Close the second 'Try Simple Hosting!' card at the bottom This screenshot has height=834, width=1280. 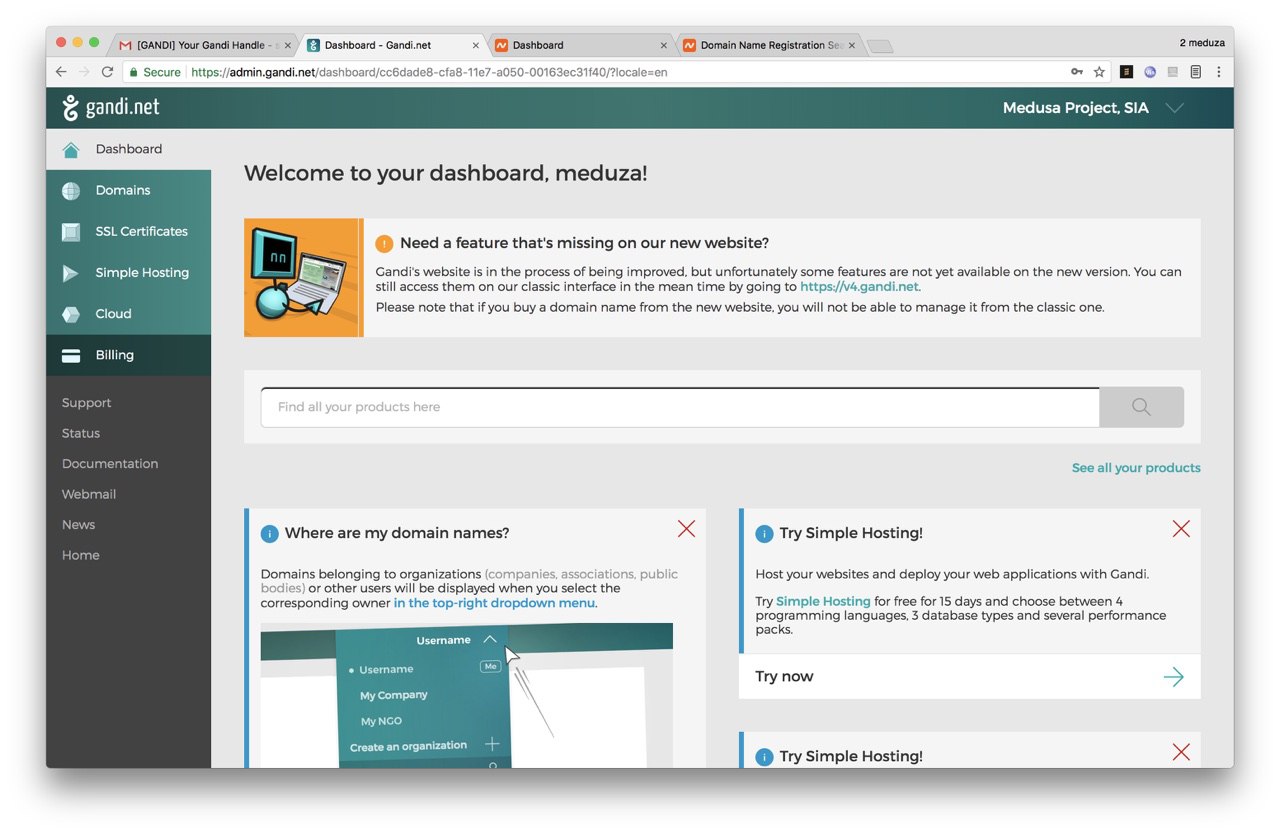coord(1181,752)
